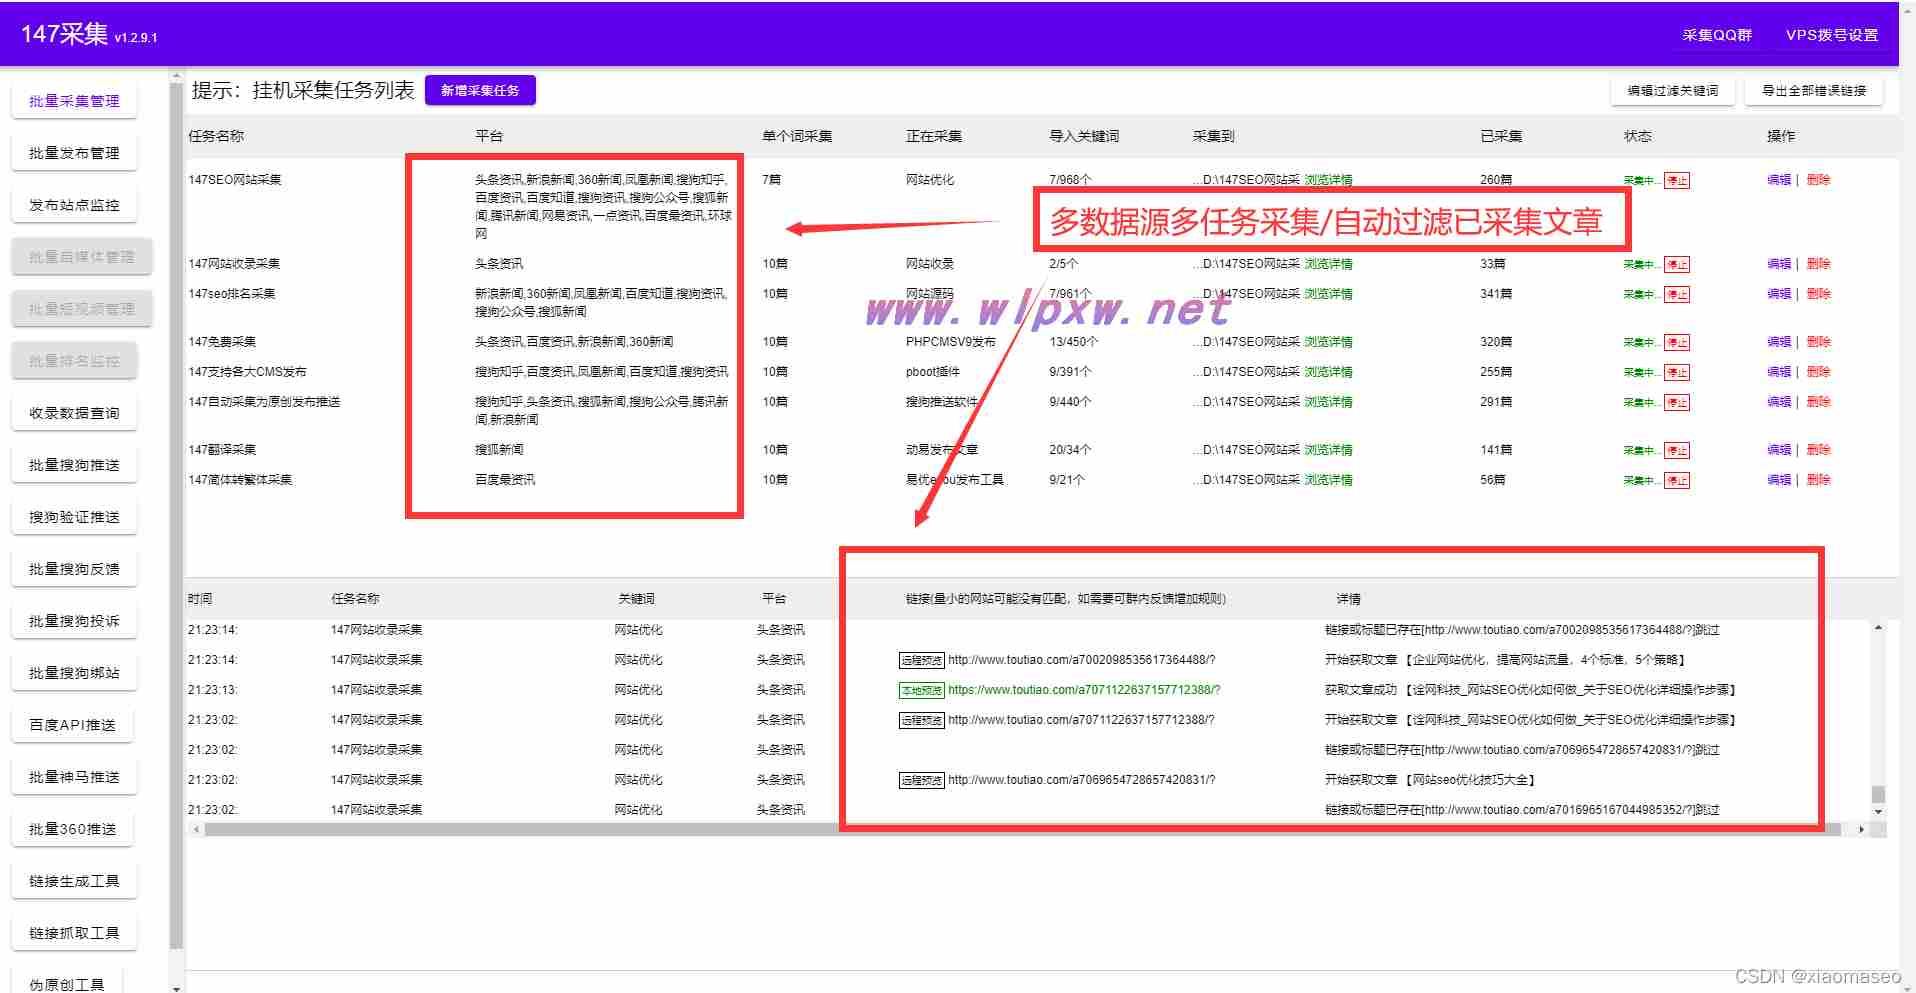Image resolution: width=1916 pixels, height=993 pixels.
Task: Open 浏览详情 for 147简体转繁体采集
Action: point(1328,480)
